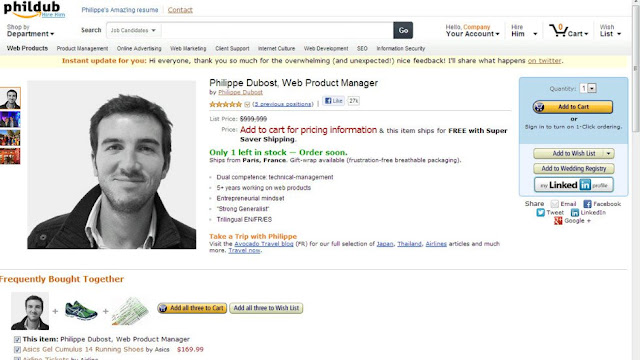Expand the Shop by Department menu
Viewport: 640px width, 360px height.
[x=30, y=31]
